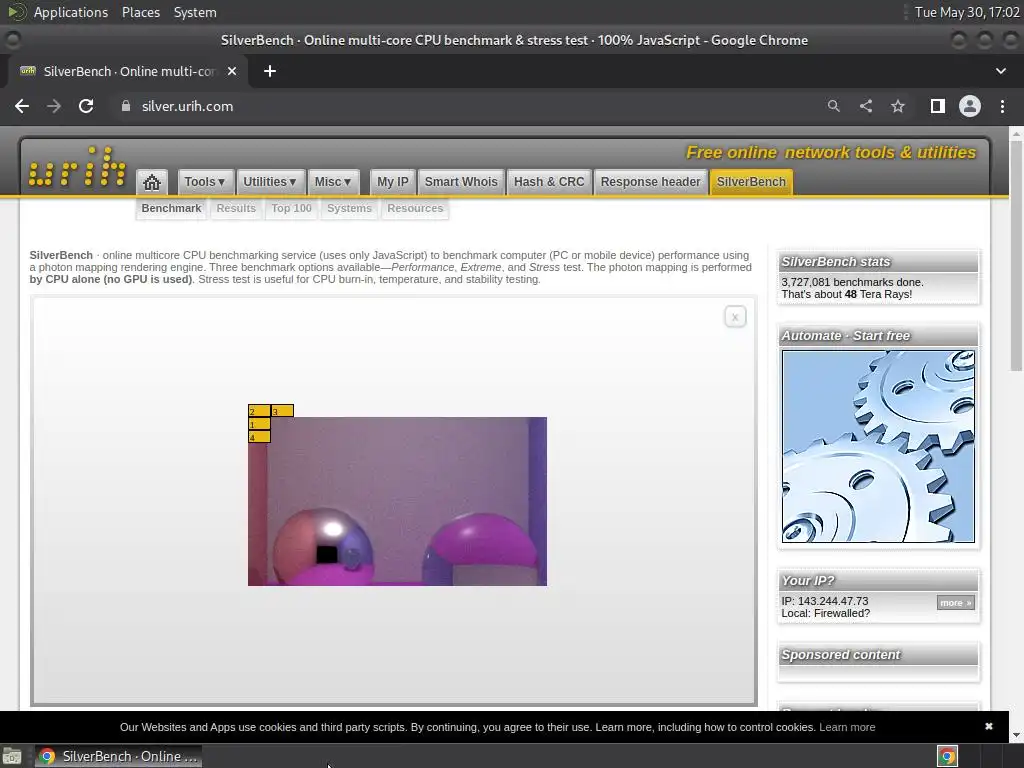Open the System menu
Viewport: 1024px width, 768px height.
pos(195,12)
